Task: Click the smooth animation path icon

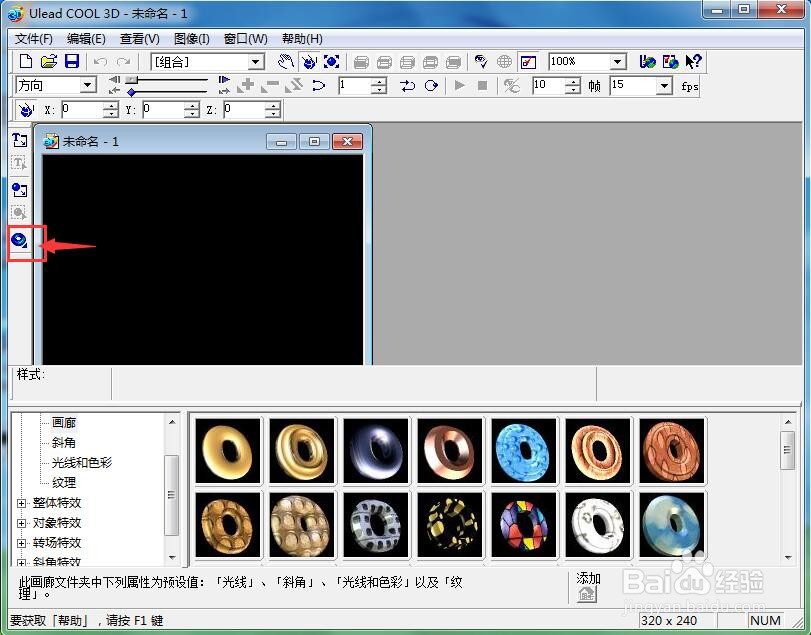Action: coord(319,85)
